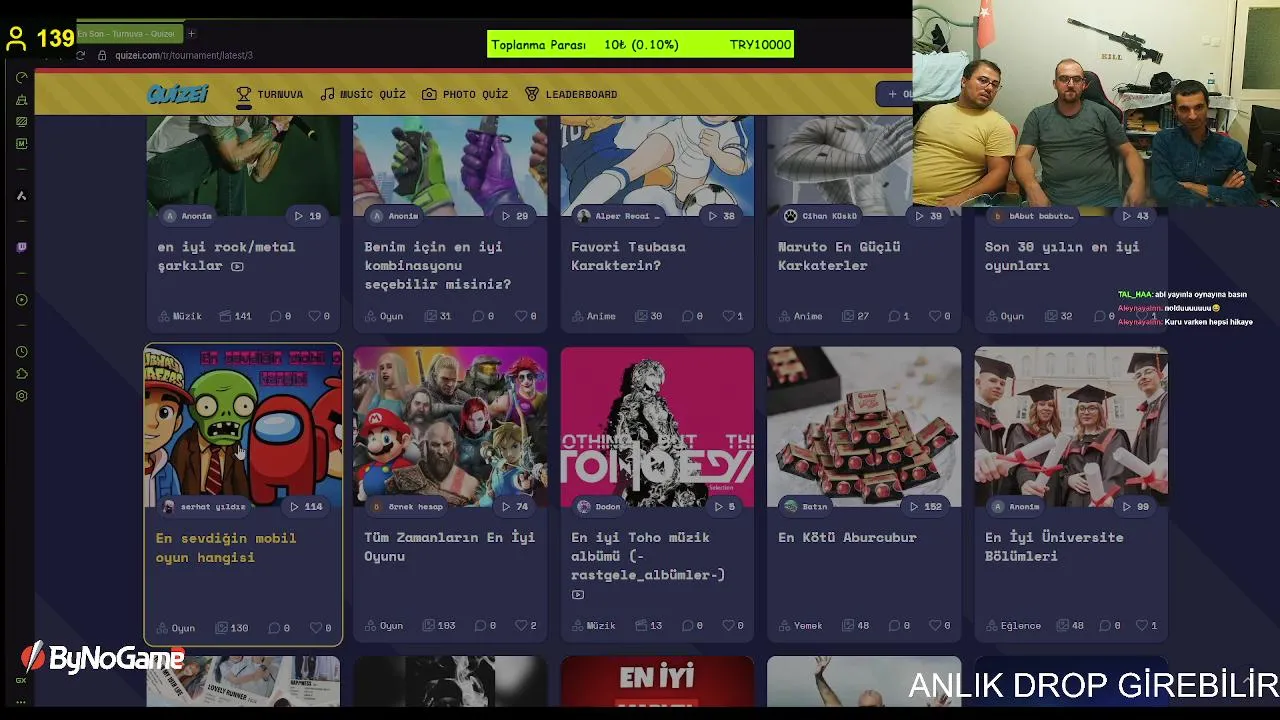Screen dimensions: 1280x720
Task: Open the Turnuva tab in Quizei navbar
Action: point(270,94)
